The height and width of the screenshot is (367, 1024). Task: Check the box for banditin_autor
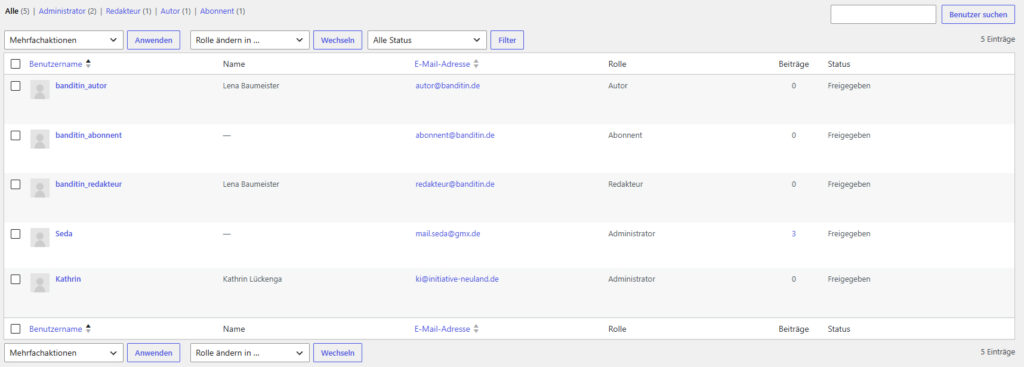coord(16,86)
